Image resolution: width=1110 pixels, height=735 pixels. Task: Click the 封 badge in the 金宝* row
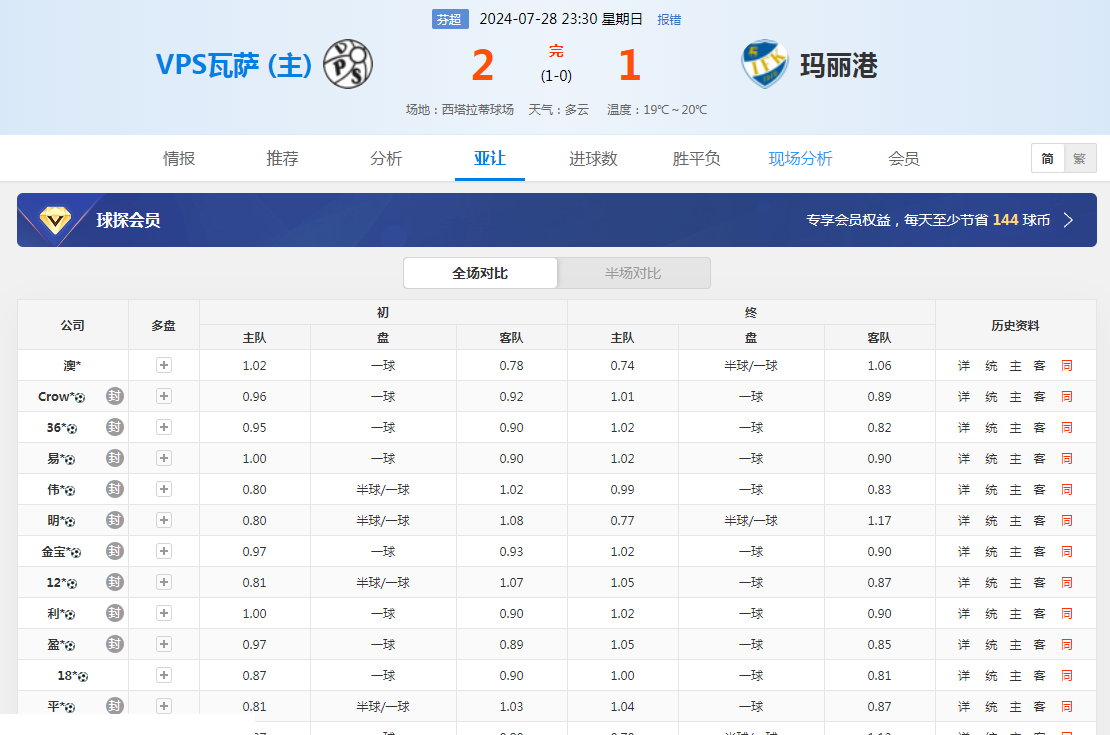(115, 551)
